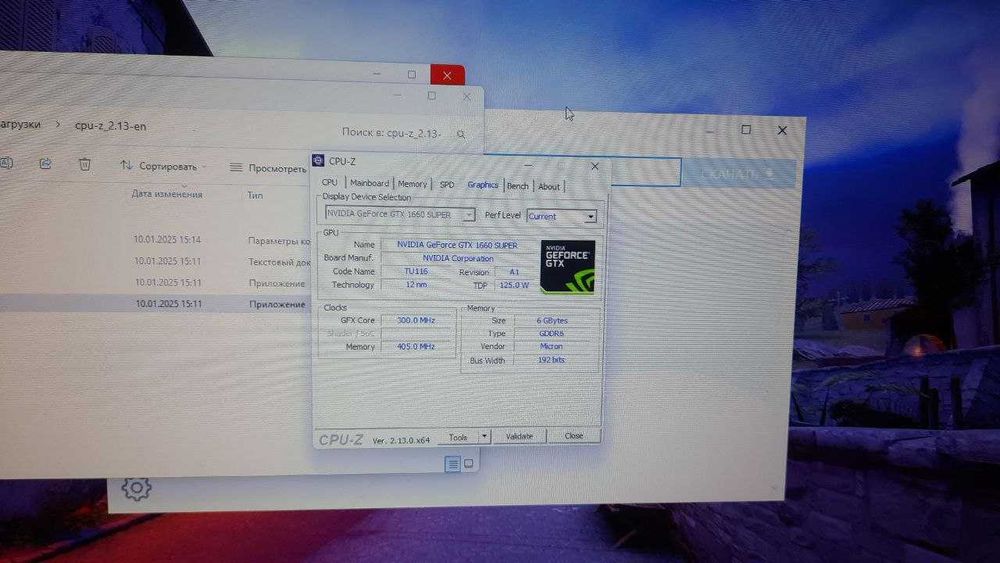This screenshot has width=1000, height=563.
Task: Click the cpu-z_2.13-en breadcrumb
Action: point(110,126)
